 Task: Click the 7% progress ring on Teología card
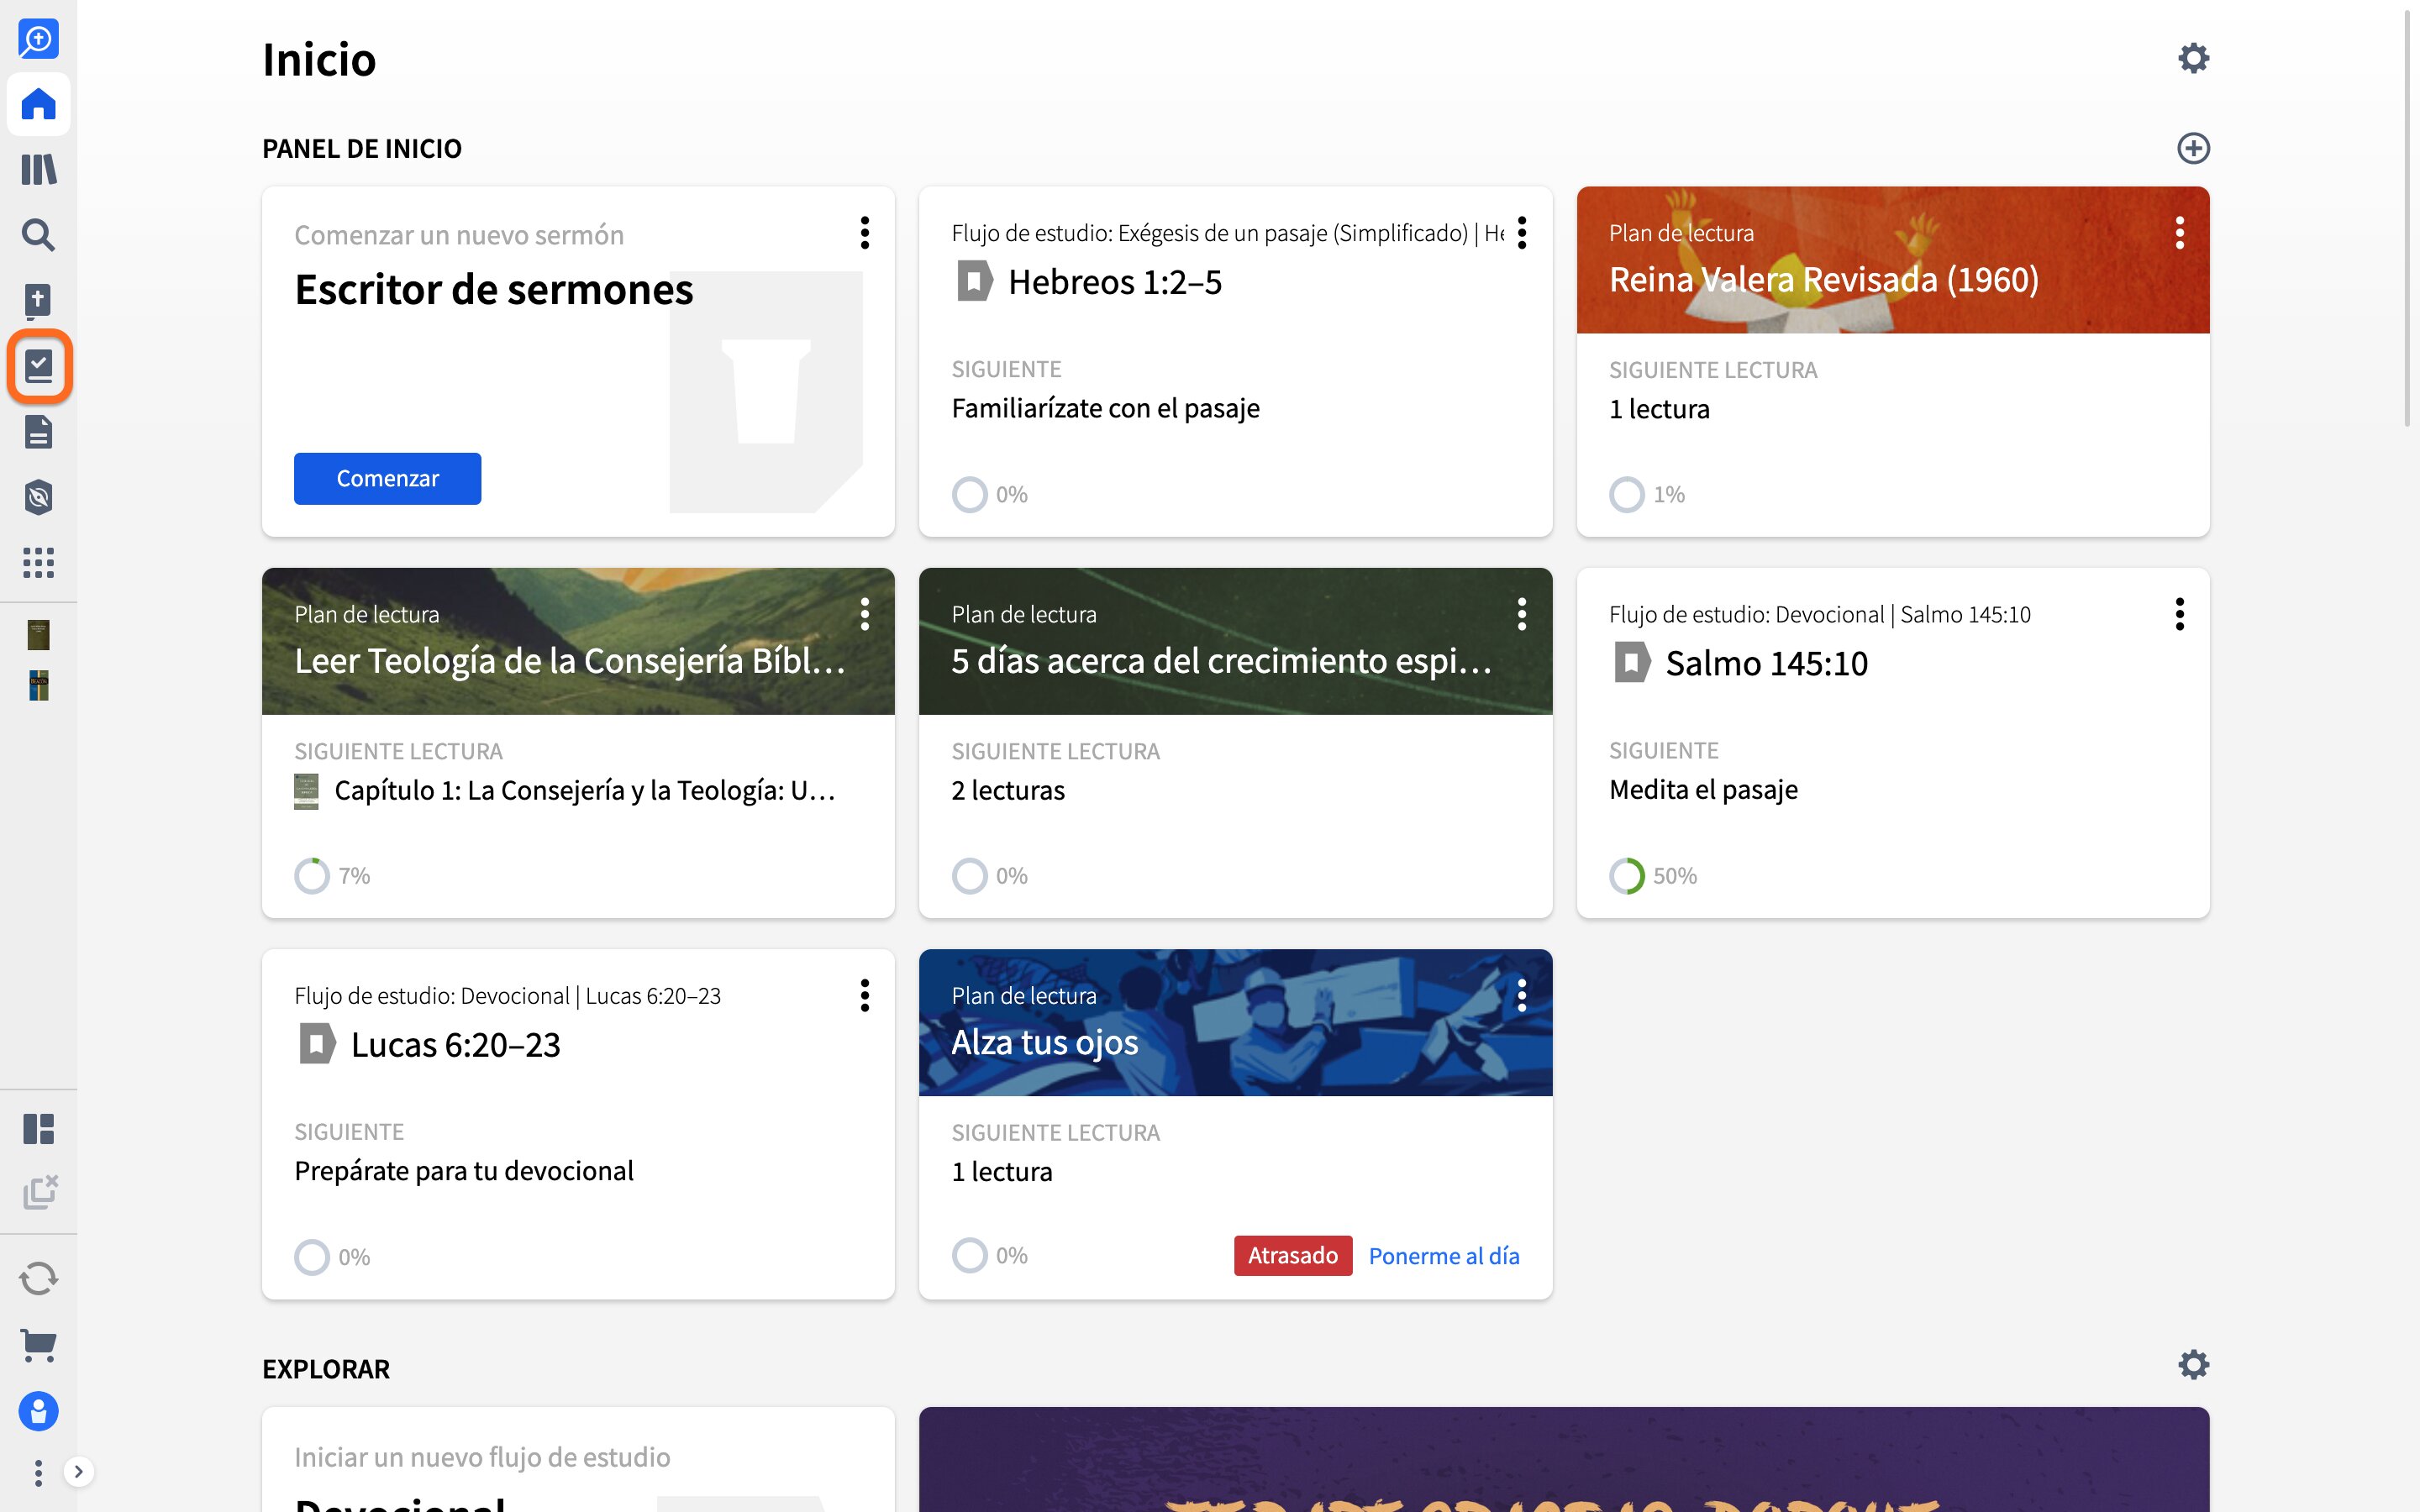point(312,876)
